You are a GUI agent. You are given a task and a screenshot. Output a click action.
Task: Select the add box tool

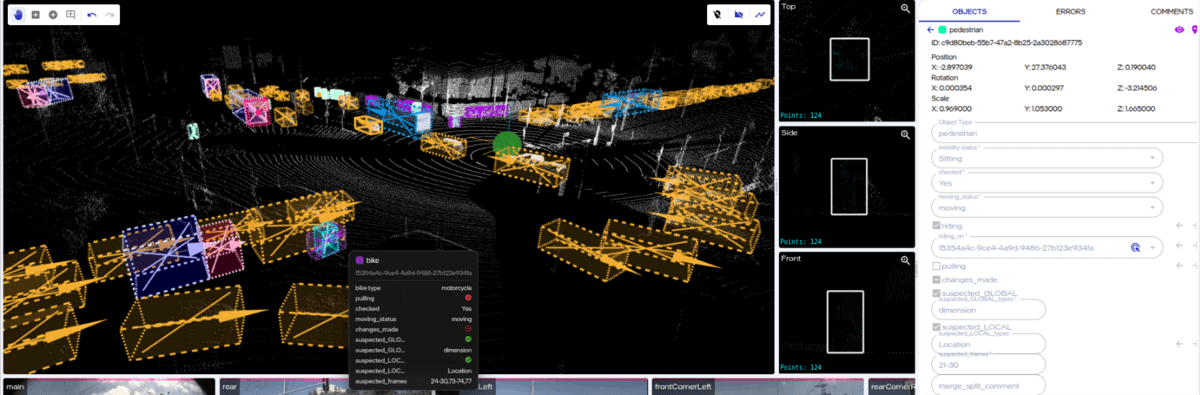[x=36, y=15]
